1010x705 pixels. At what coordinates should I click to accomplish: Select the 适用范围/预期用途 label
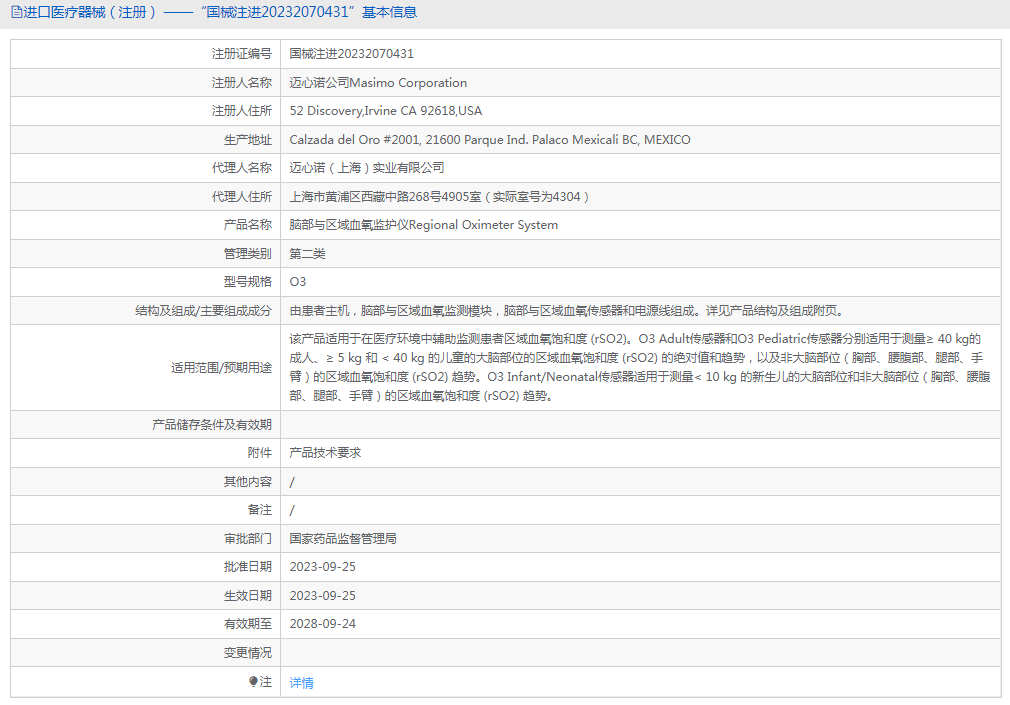click(x=222, y=368)
